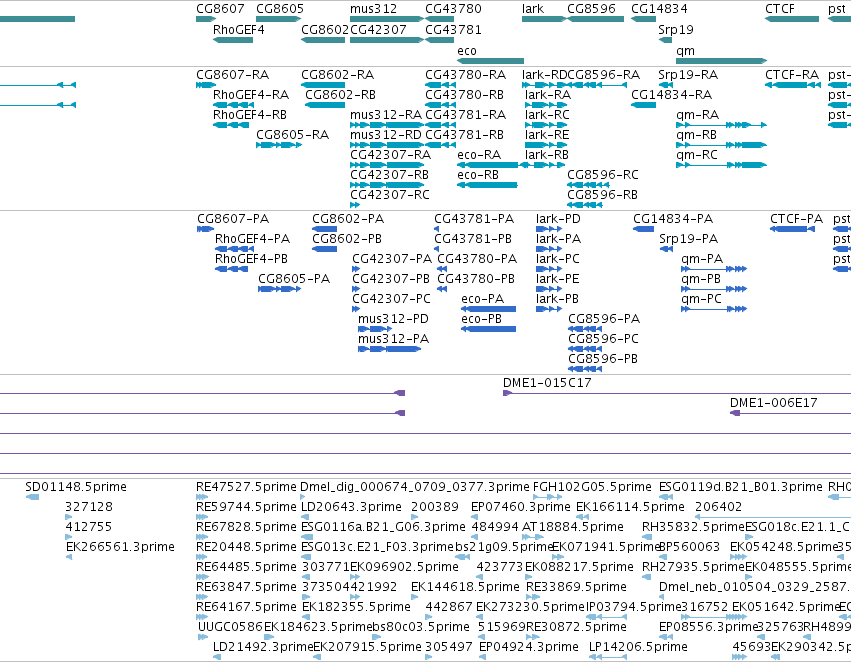
Task: Click the CG8607-RA transcript label
Action: pos(232,74)
